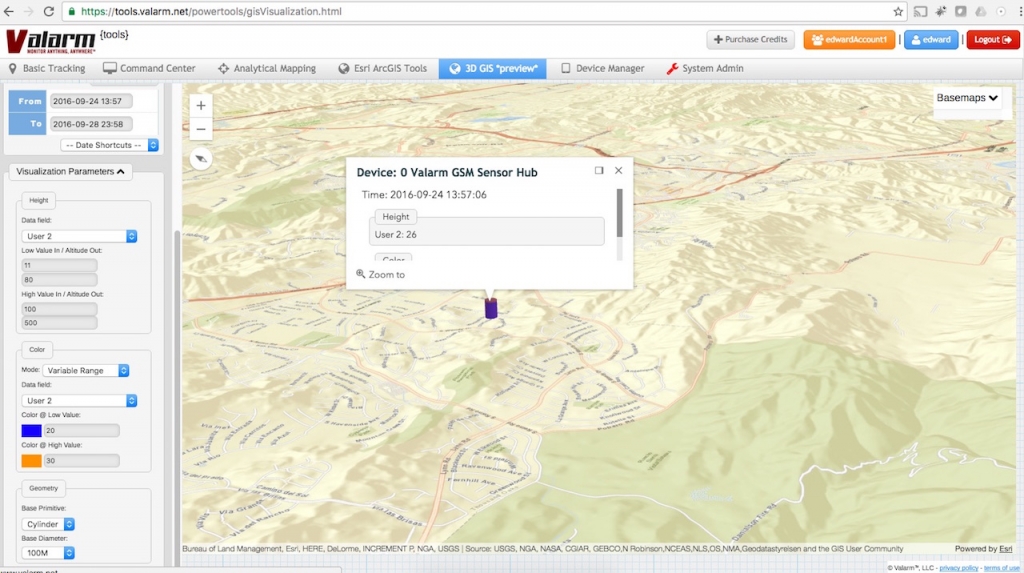
Task: Bookmark the page with the star icon
Action: (x=898, y=11)
